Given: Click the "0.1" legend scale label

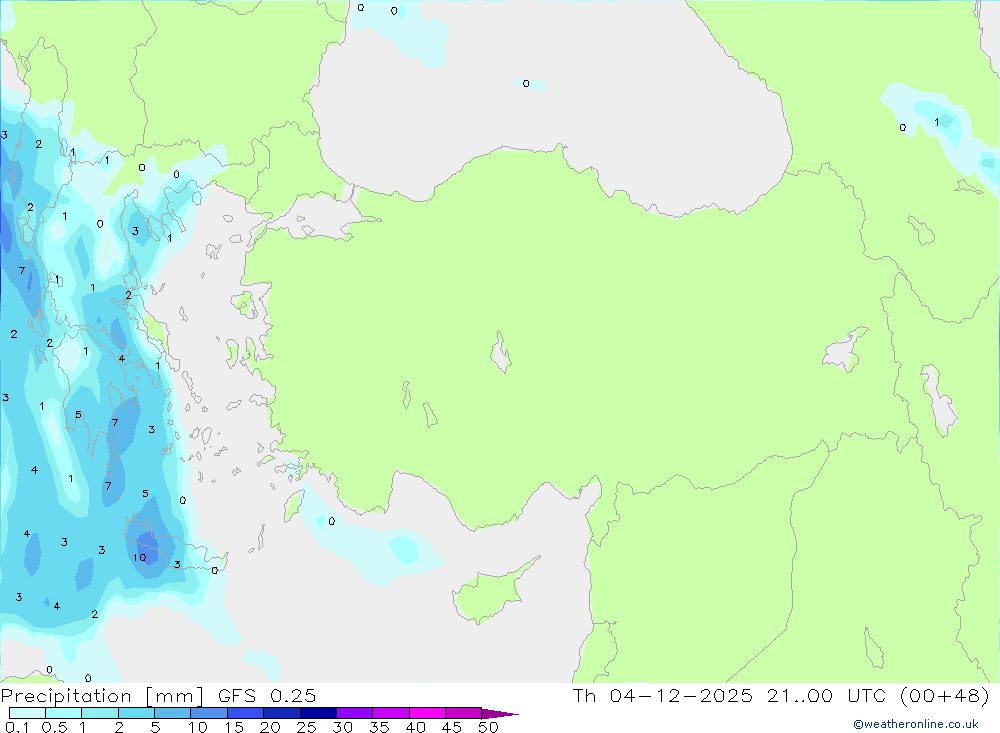Looking at the screenshot, I should click(17, 727).
